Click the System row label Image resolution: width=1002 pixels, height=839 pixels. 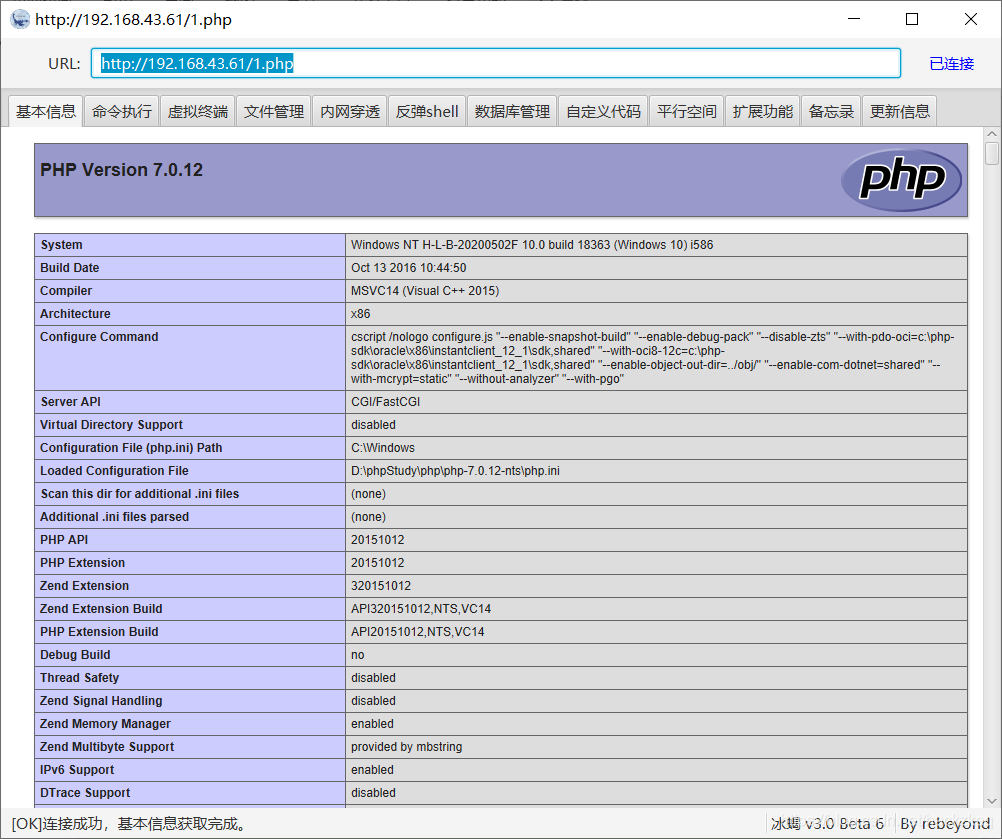(61, 245)
